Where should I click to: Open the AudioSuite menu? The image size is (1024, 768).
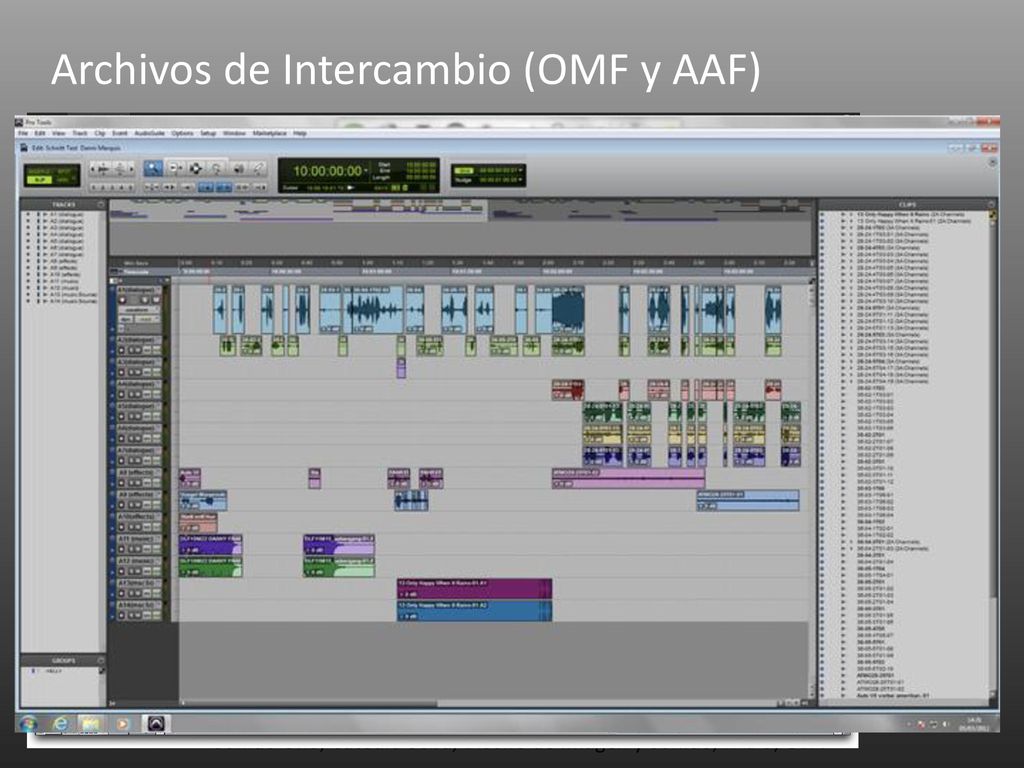(150, 133)
